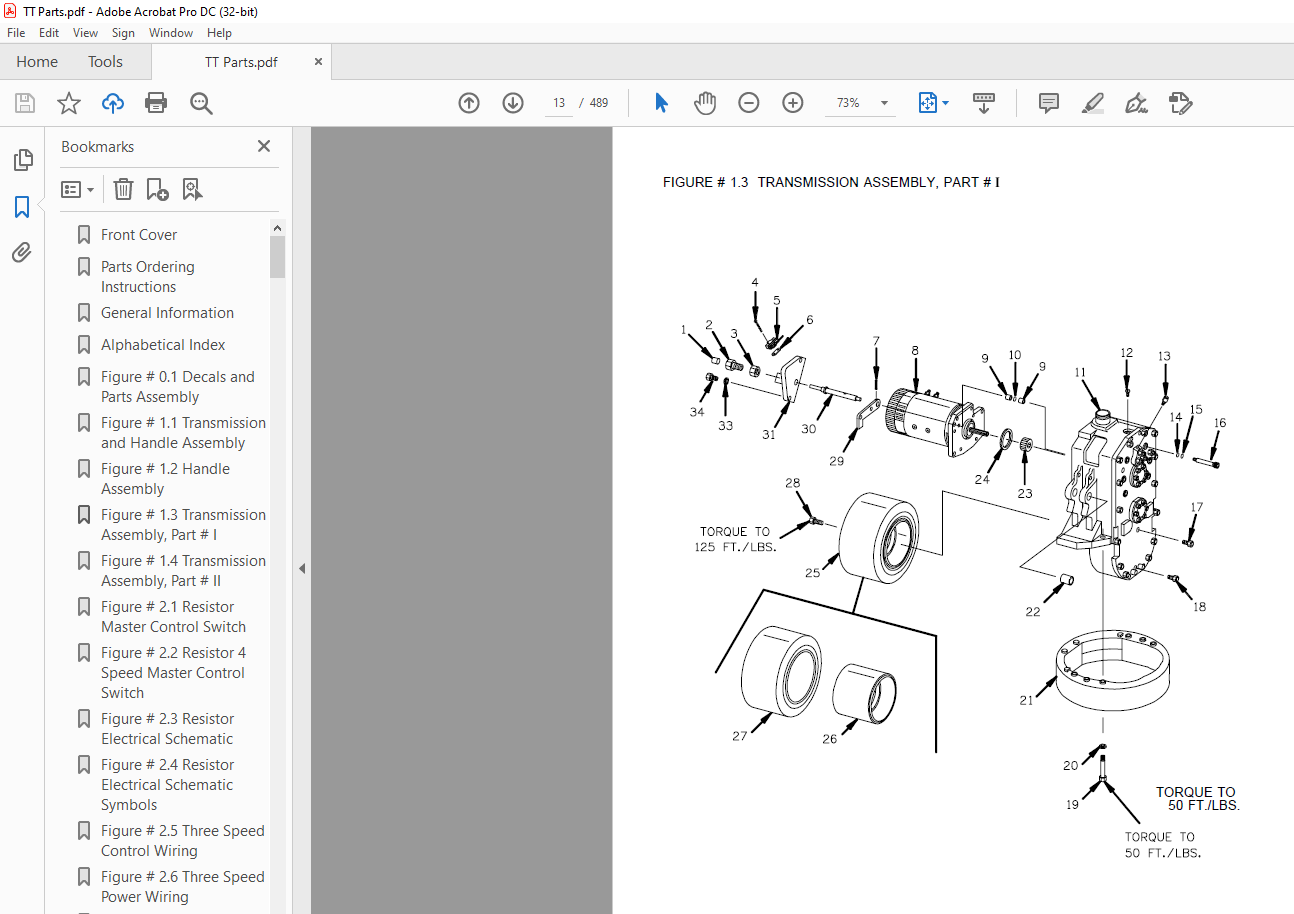
Task: Open the Sign document pen icon
Action: tap(1136, 103)
